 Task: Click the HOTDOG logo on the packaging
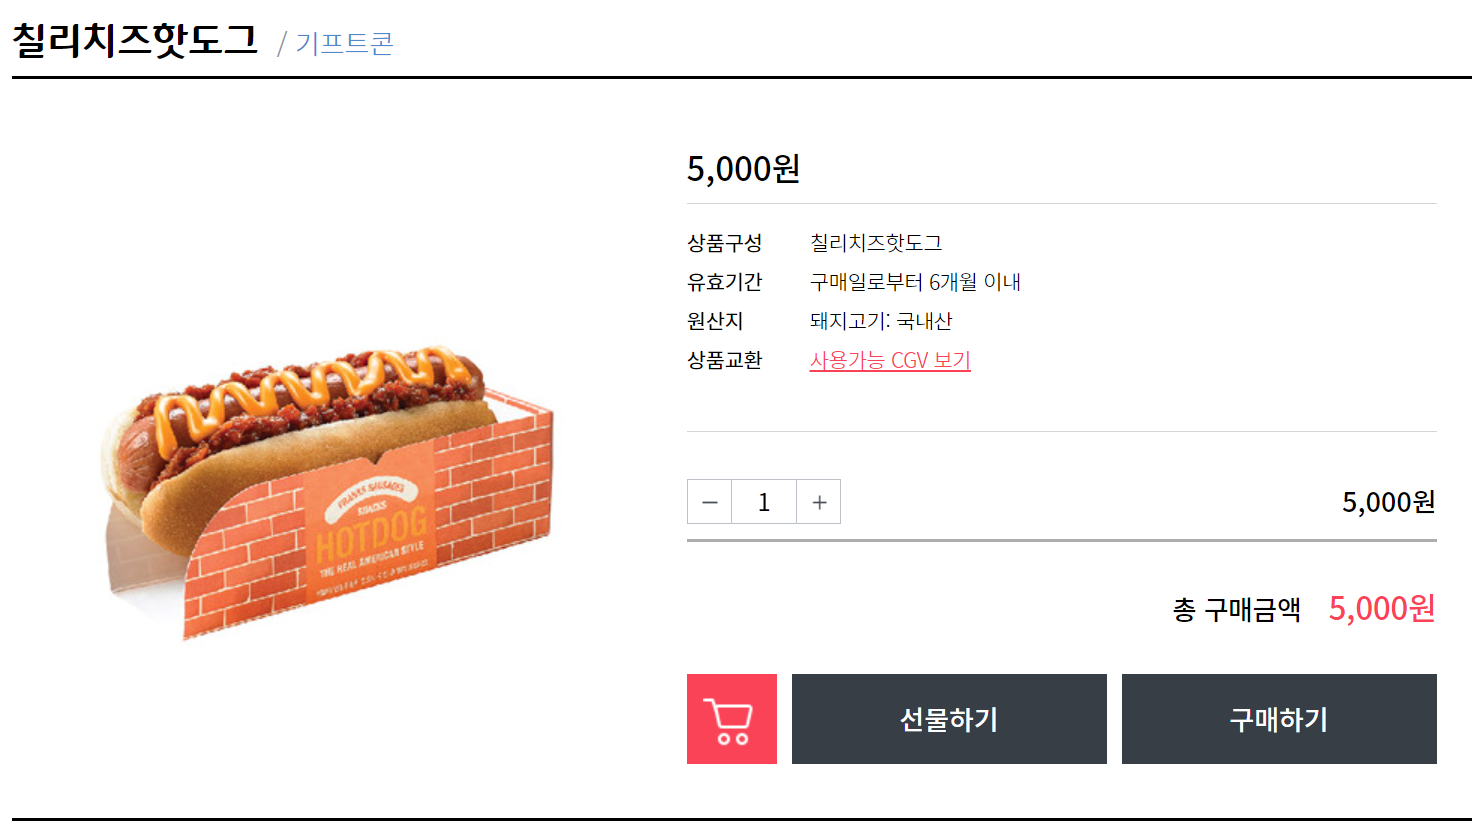click(372, 531)
